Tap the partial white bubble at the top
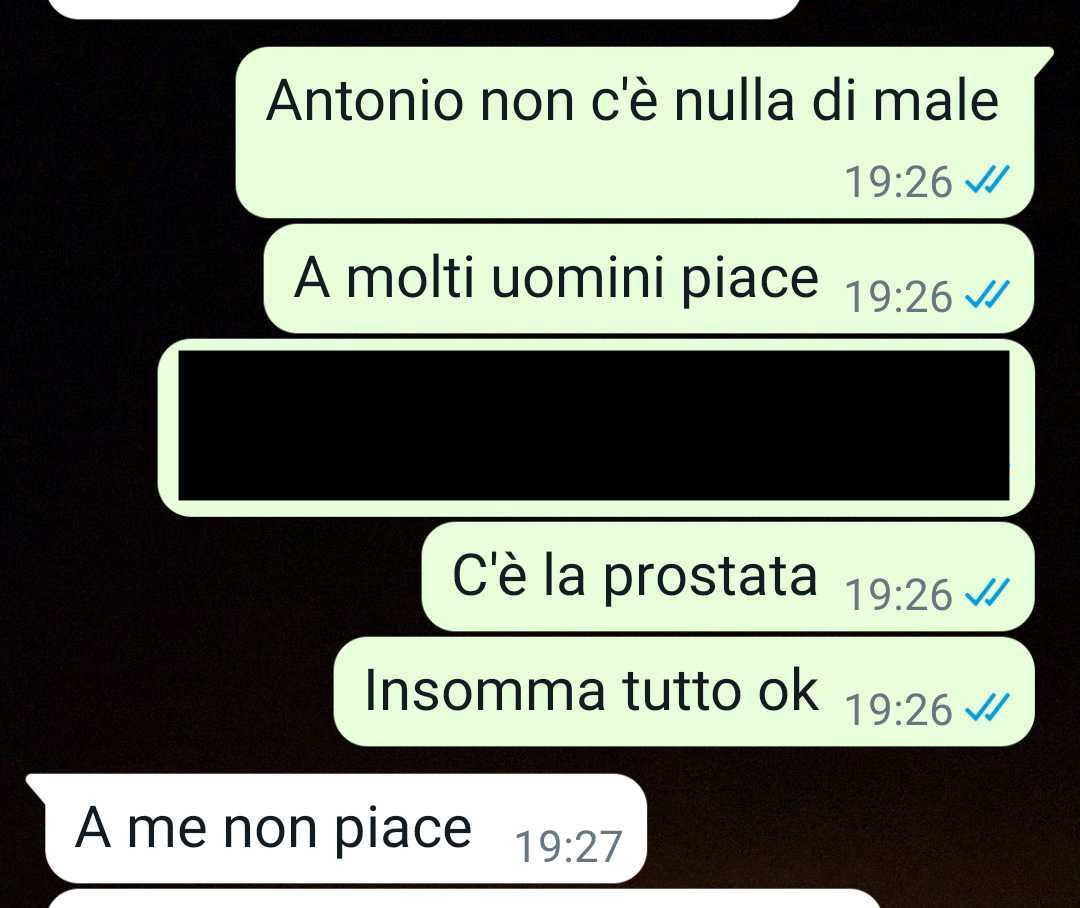The width and height of the screenshot is (1080, 908). point(434,8)
